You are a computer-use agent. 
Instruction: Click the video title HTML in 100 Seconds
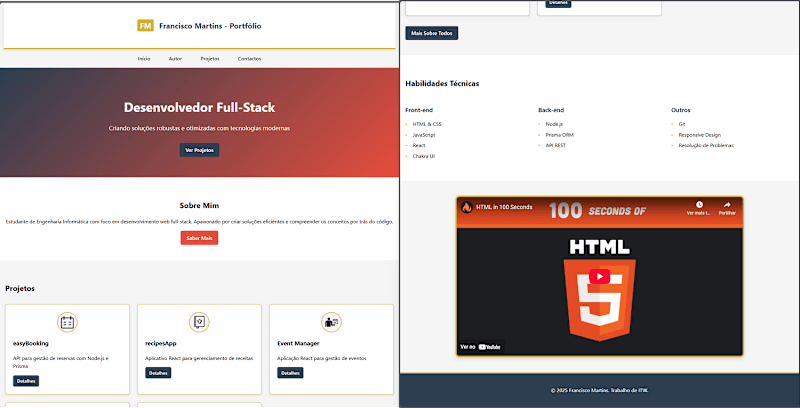(504, 207)
